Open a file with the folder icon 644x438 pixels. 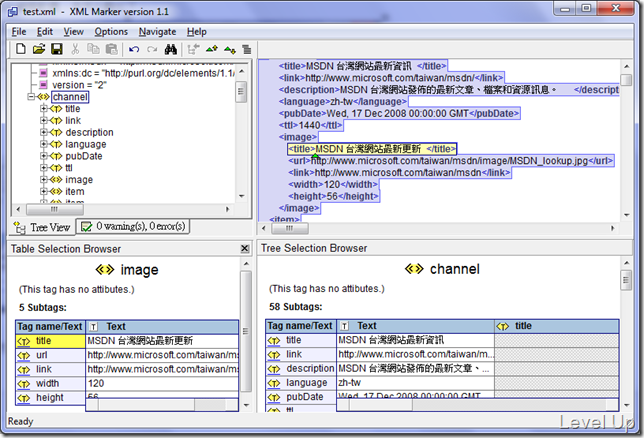39,49
